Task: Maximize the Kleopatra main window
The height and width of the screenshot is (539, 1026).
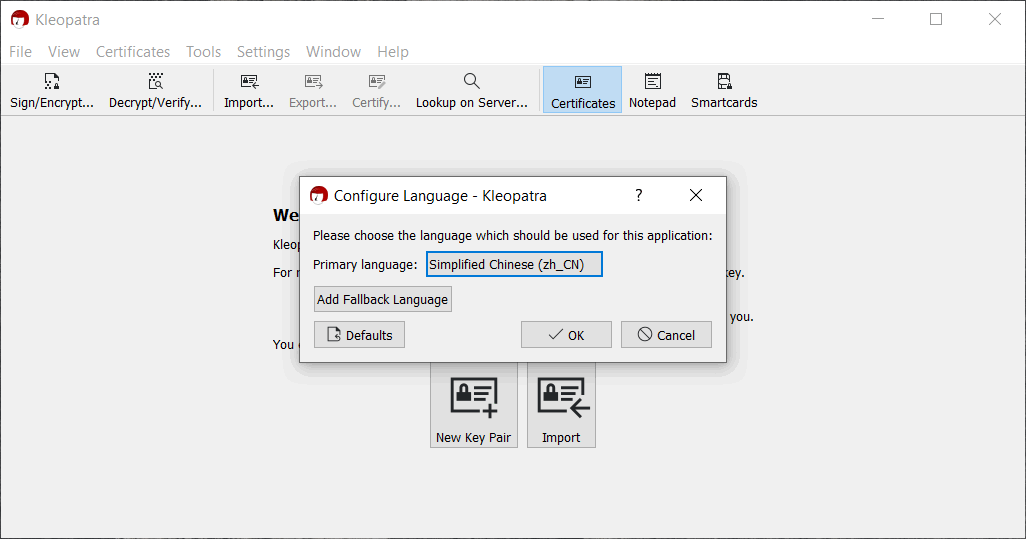Action: tap(936, 19)
